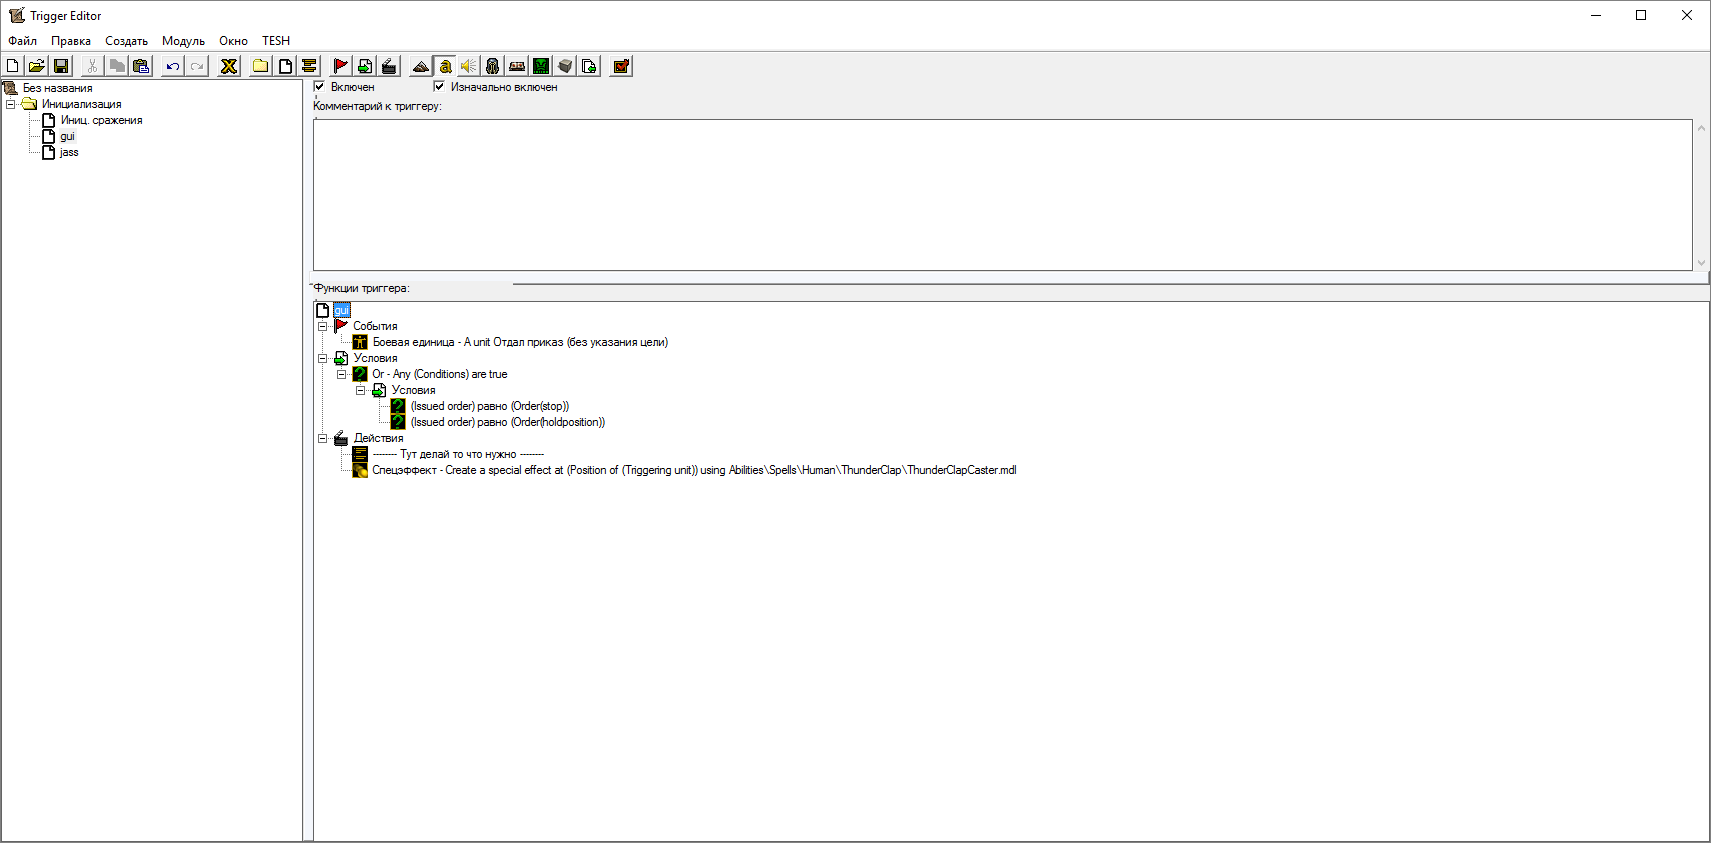Screen dimensions: 1711x843
Task: Select the 'Тут делай то что нужно' comment action
Action: 458,454
